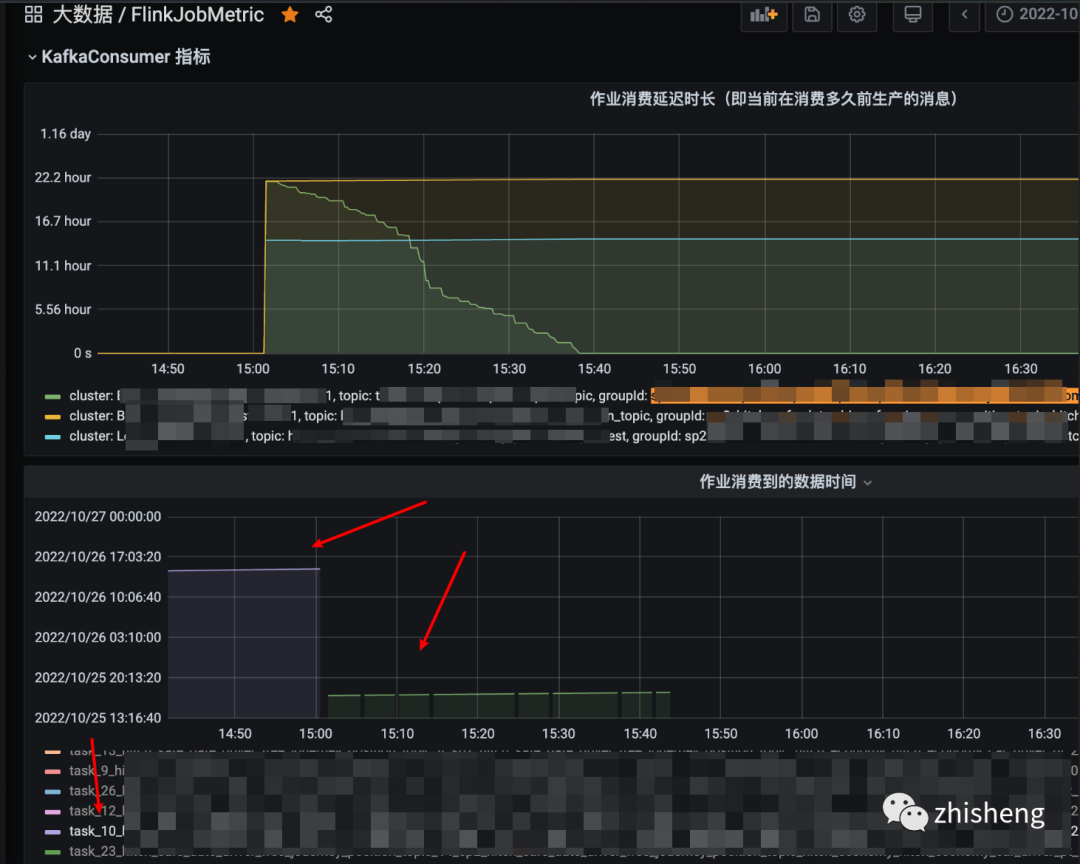1080x864 pixels.
Task: Open the 作业消费到的数据时间 panel dropdown chevron
Action: 868,483
